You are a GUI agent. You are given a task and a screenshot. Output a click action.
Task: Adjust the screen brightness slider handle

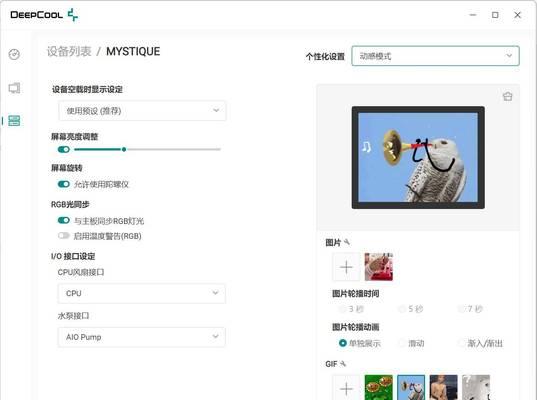tap(124, 149)
